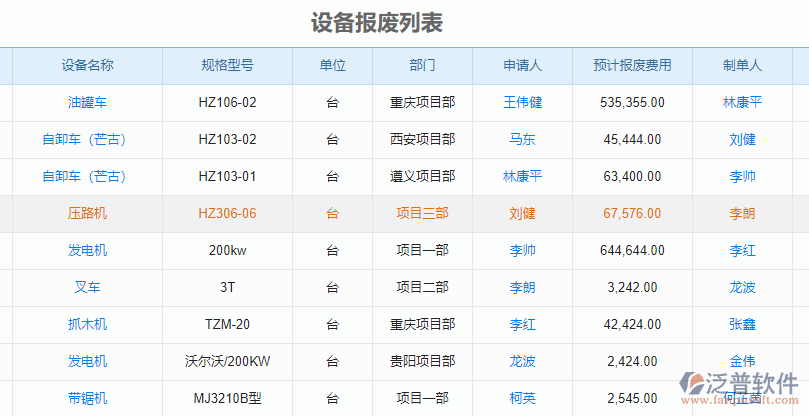Viewport: 809px width, 416px height.
Task: Select the cell with amount 644,644.00
Action: (632, 250)
